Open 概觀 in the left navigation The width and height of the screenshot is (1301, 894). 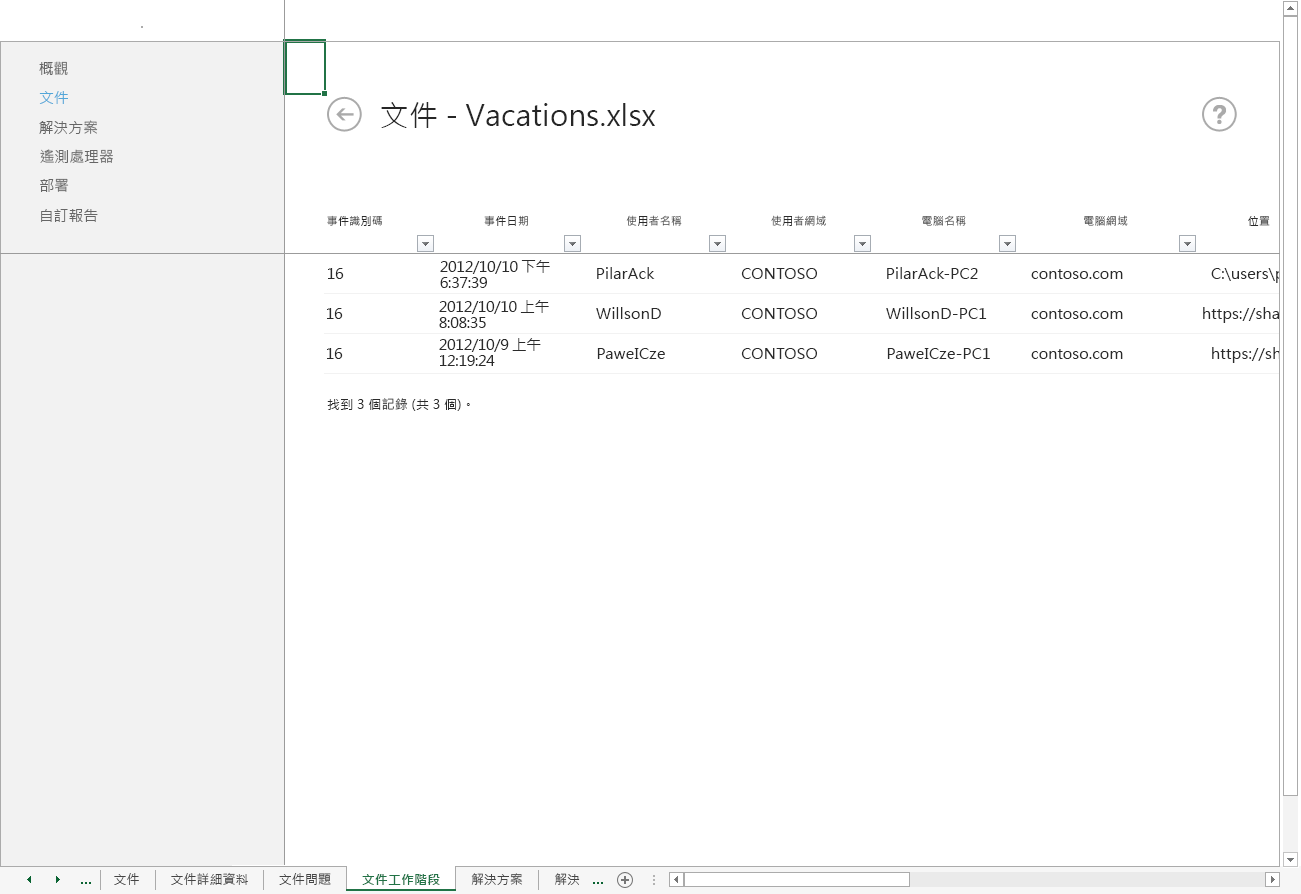pyautogui.click(x=54, y=69)
